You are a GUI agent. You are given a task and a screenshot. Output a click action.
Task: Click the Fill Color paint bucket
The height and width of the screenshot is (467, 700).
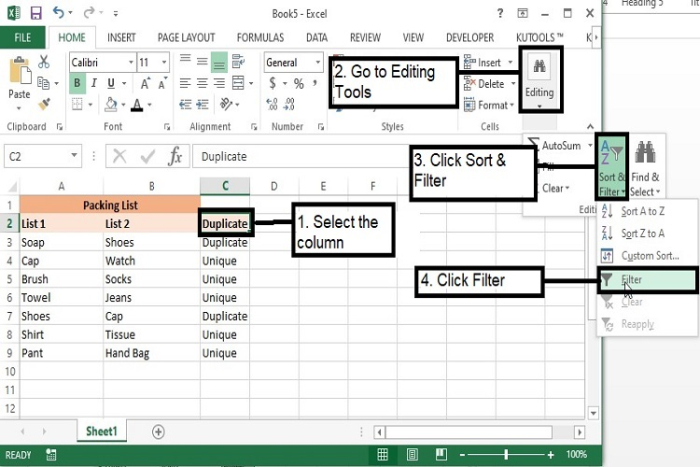(111, 104)
